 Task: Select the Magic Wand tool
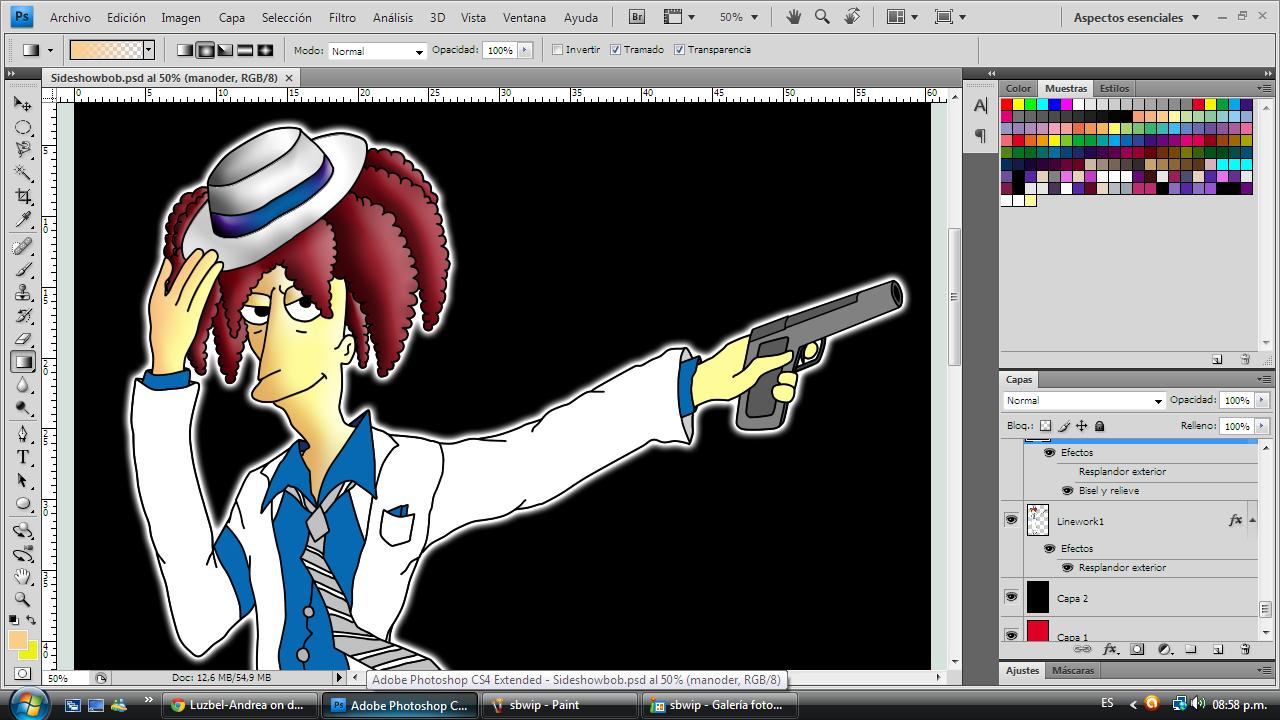click(x=23, y=173)
